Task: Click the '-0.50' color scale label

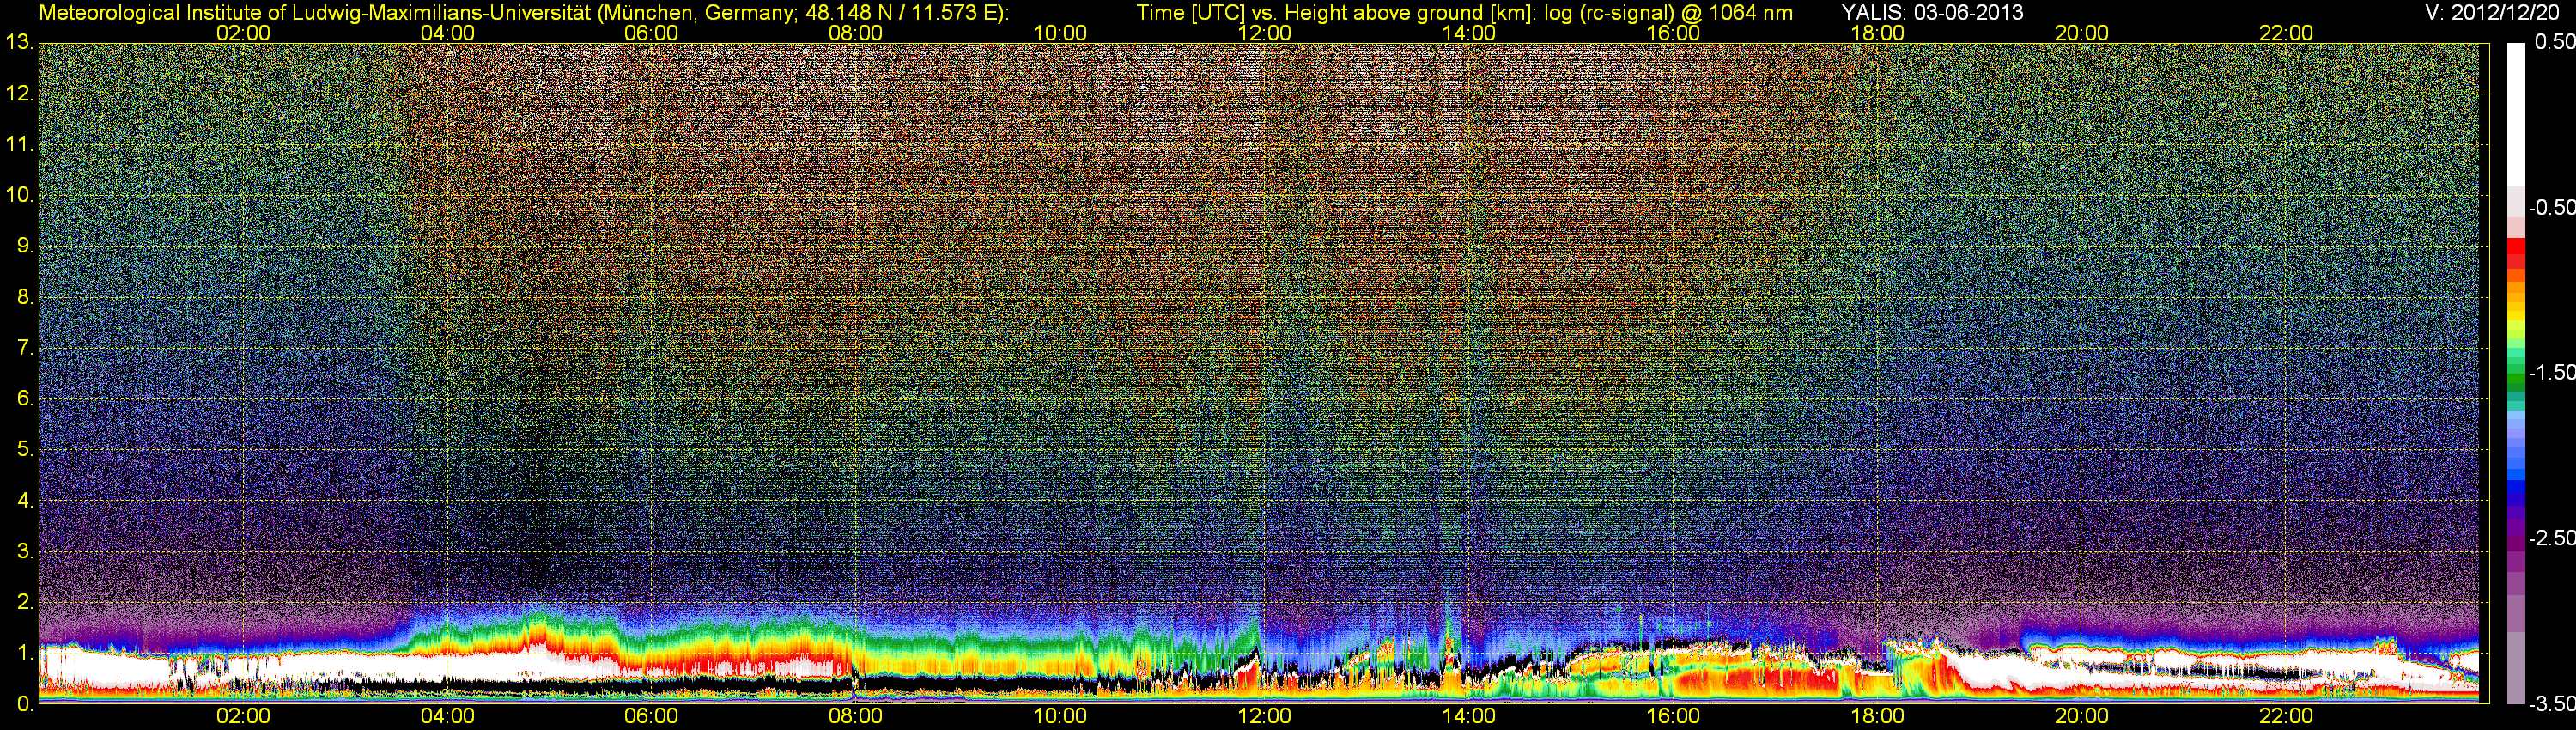Action: point(2551,207)
